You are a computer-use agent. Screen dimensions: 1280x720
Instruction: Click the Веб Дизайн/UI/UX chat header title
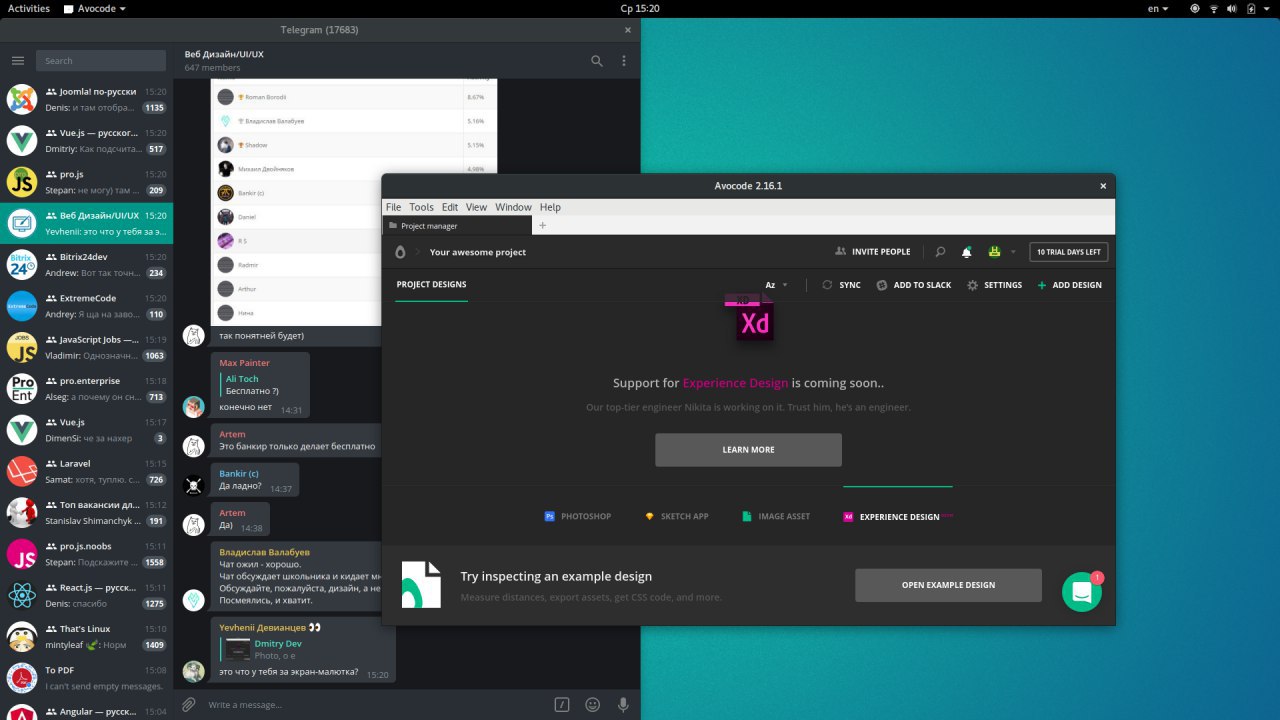click(x=224, y=54)
